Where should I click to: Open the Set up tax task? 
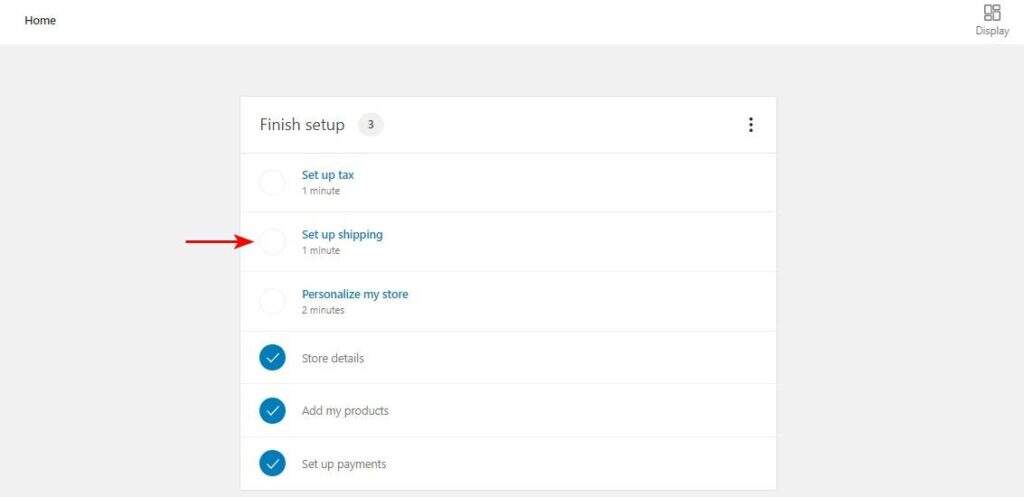328,175
